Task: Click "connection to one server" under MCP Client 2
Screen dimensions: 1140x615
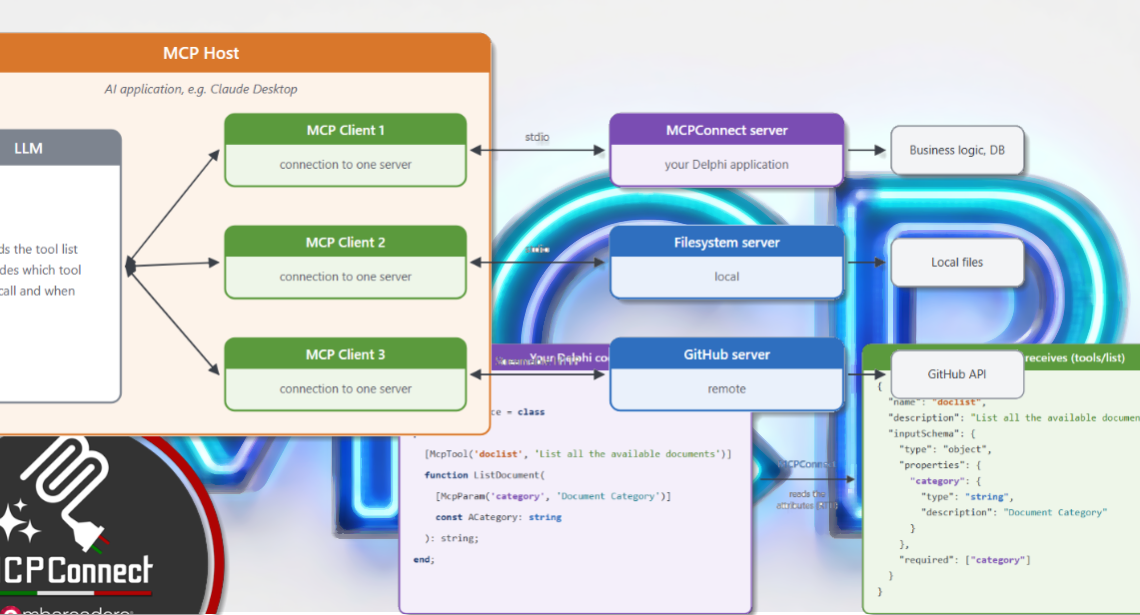Action: [345, 277]
